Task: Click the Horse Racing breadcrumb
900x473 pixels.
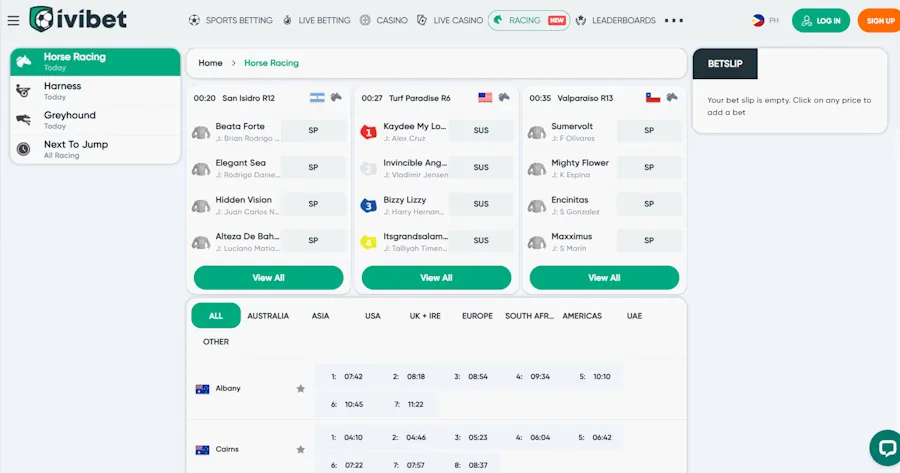Action: coord(271,63)
